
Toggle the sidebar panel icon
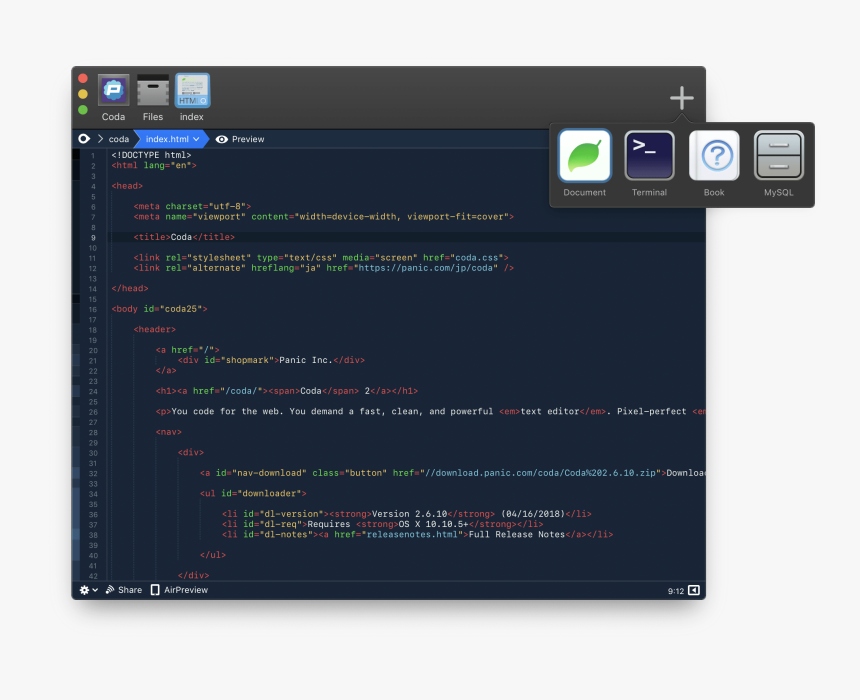(694, 590)
